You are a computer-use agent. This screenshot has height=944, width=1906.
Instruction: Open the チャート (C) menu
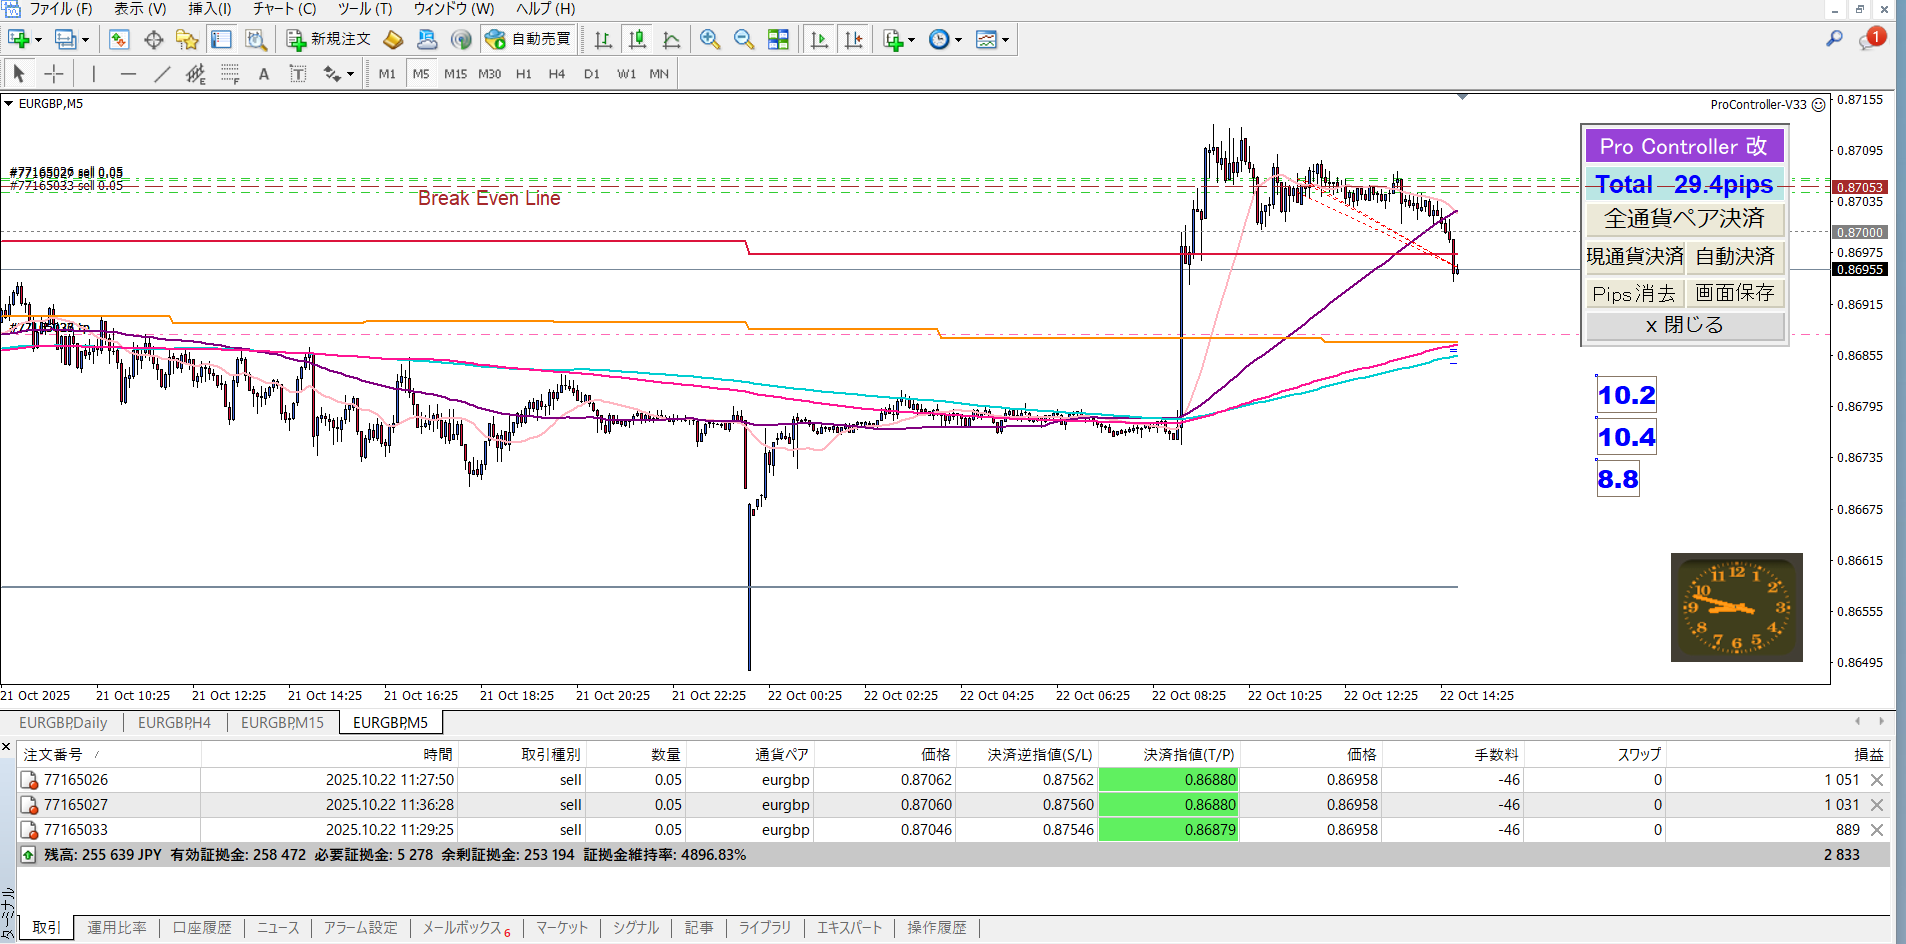click(284, 9)
